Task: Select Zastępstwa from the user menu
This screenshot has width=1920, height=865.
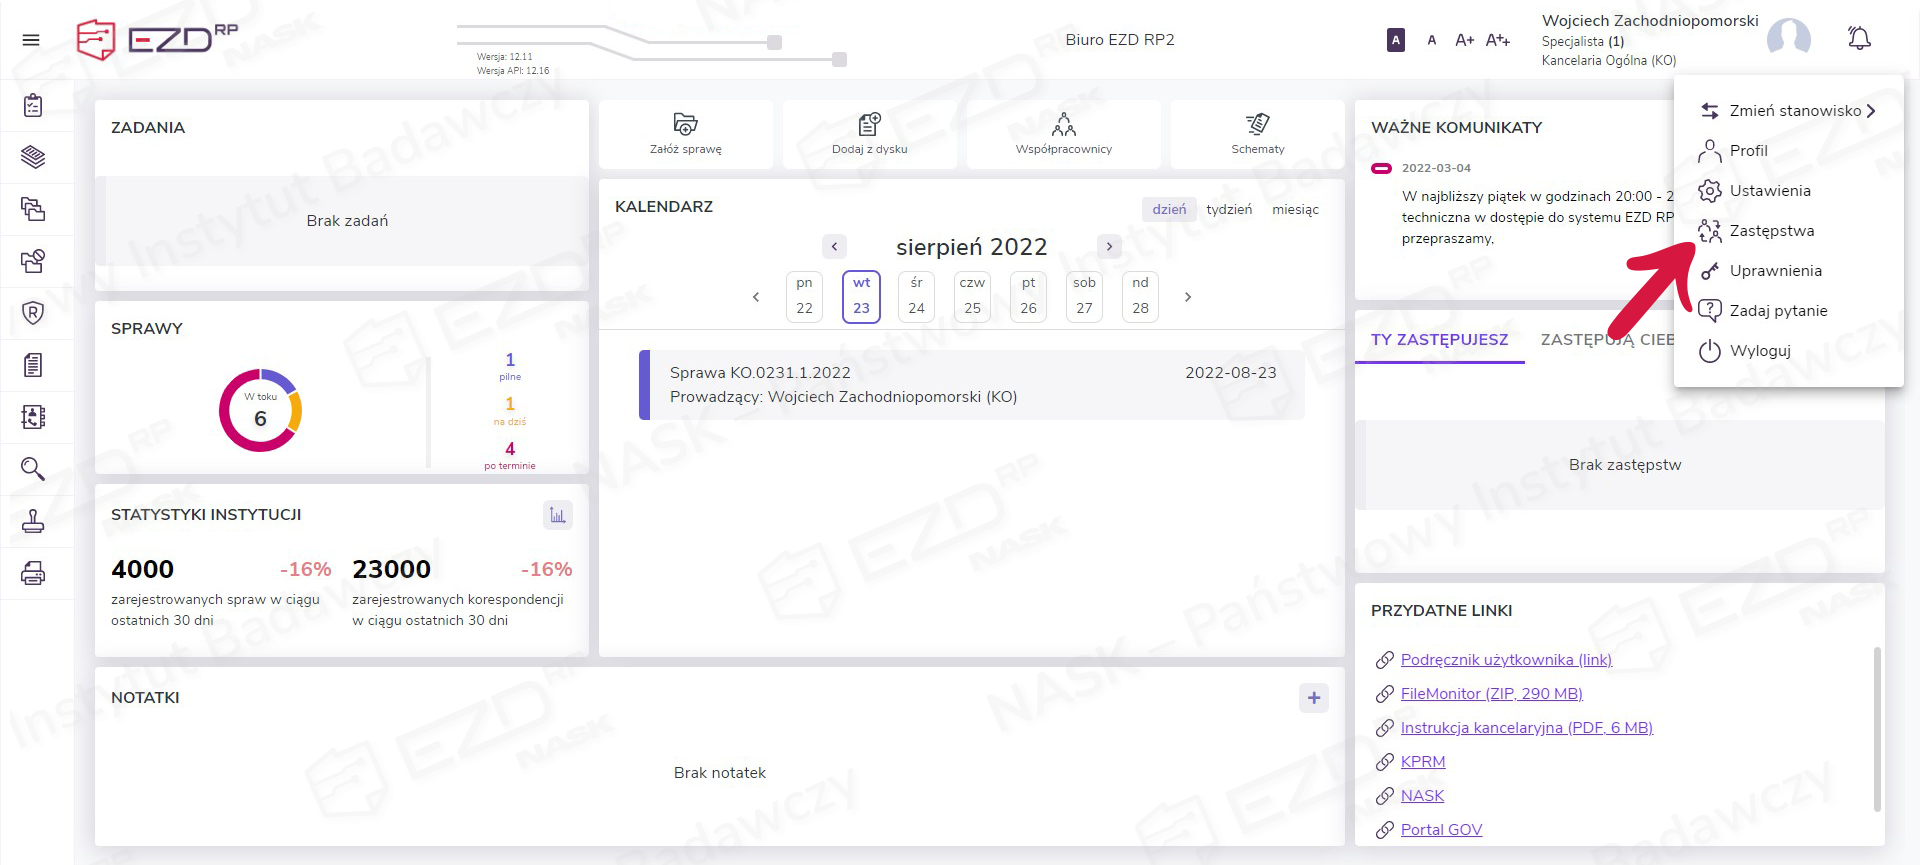Action: 1771,231
